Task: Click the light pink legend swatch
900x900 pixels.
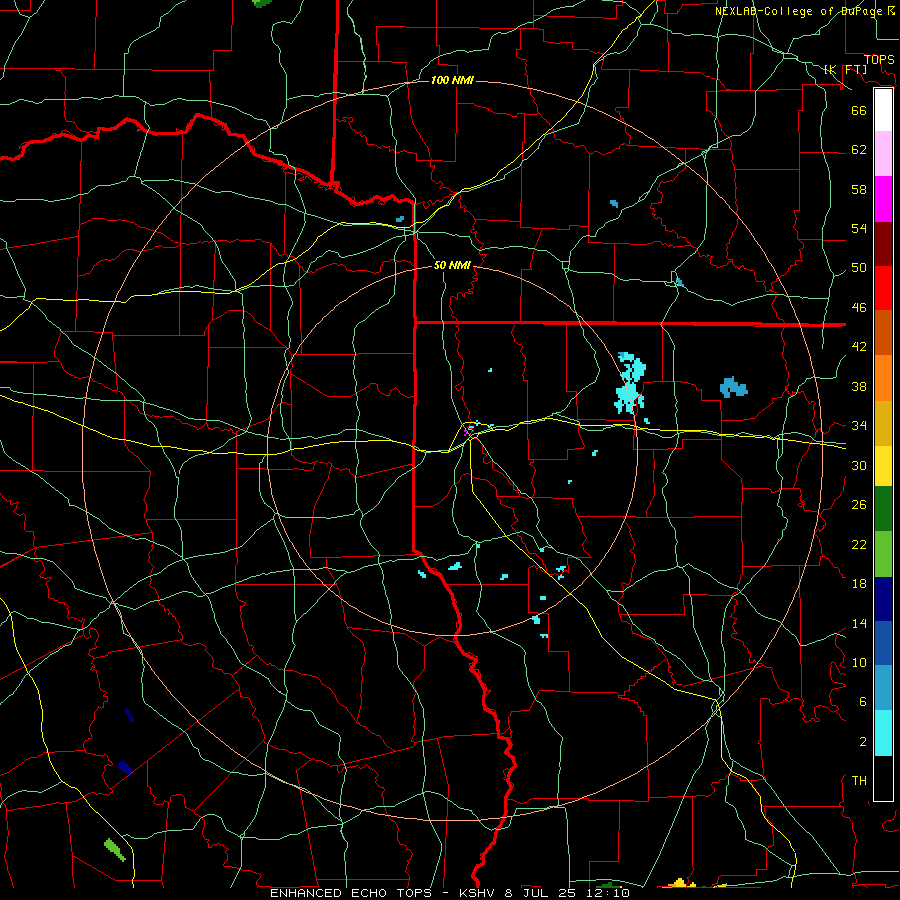Action: (883, 153)
